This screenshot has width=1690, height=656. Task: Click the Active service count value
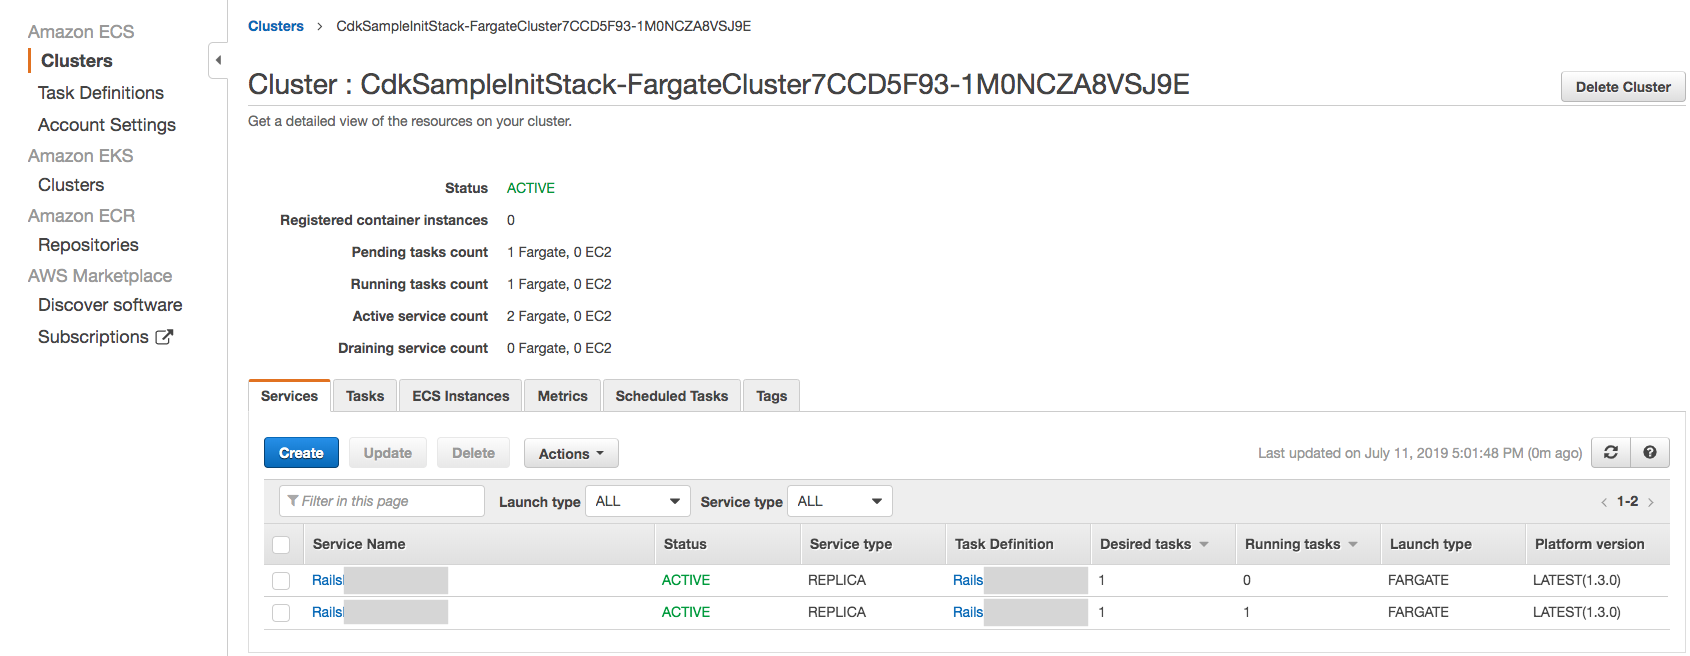(559, 316)
